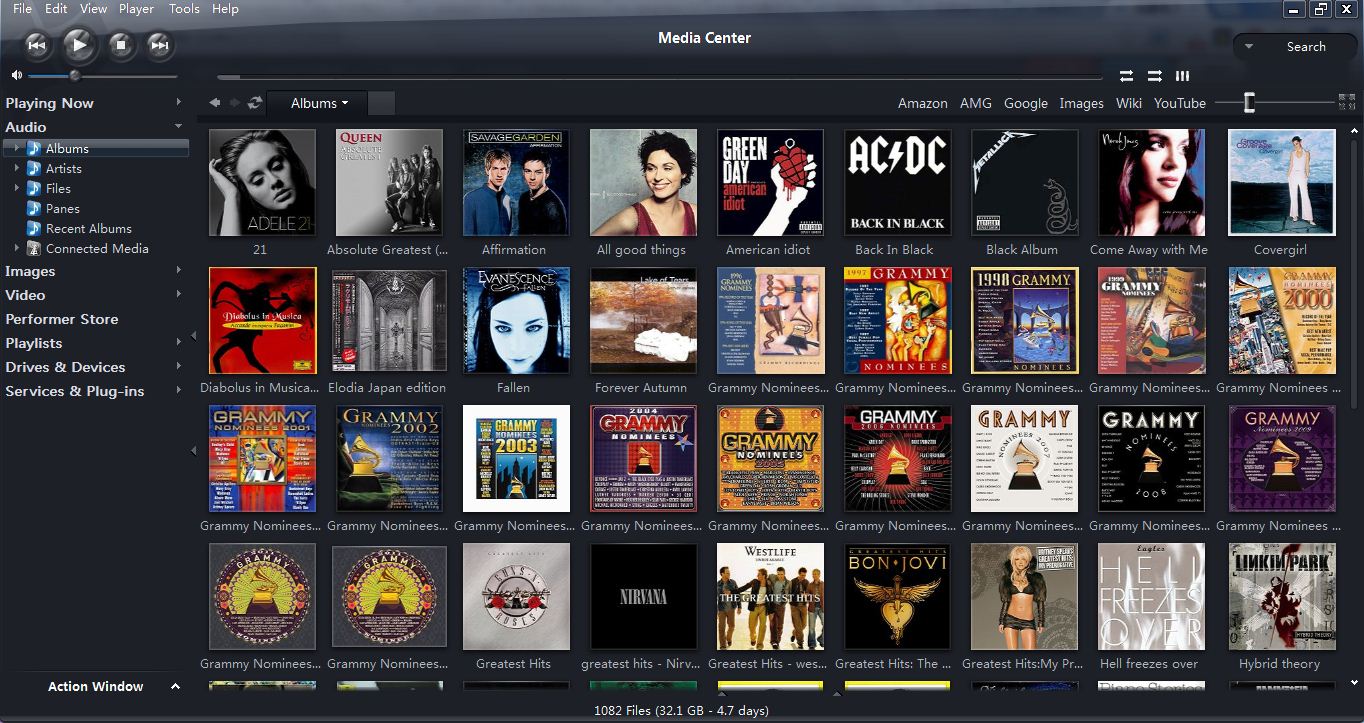Image resolution: width=1364 pixels, height=723 pixels.
Task: Click into the Search field
Action: click(1306, 47)
